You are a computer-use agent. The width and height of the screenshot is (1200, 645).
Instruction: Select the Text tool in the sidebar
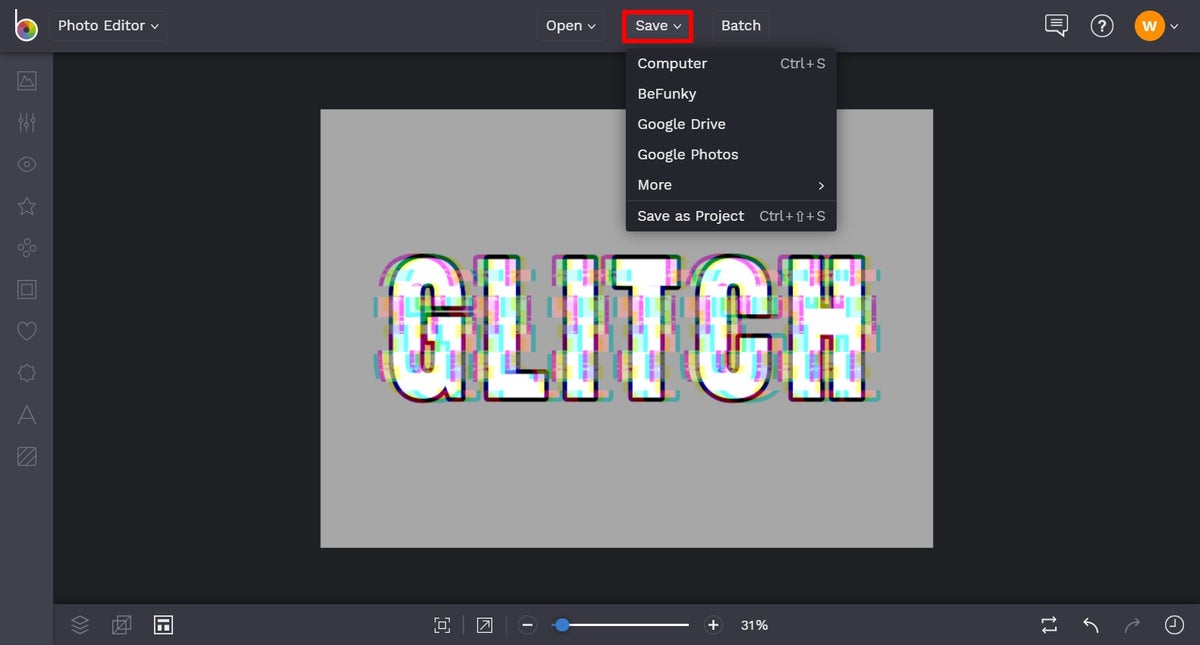point(27,414)
